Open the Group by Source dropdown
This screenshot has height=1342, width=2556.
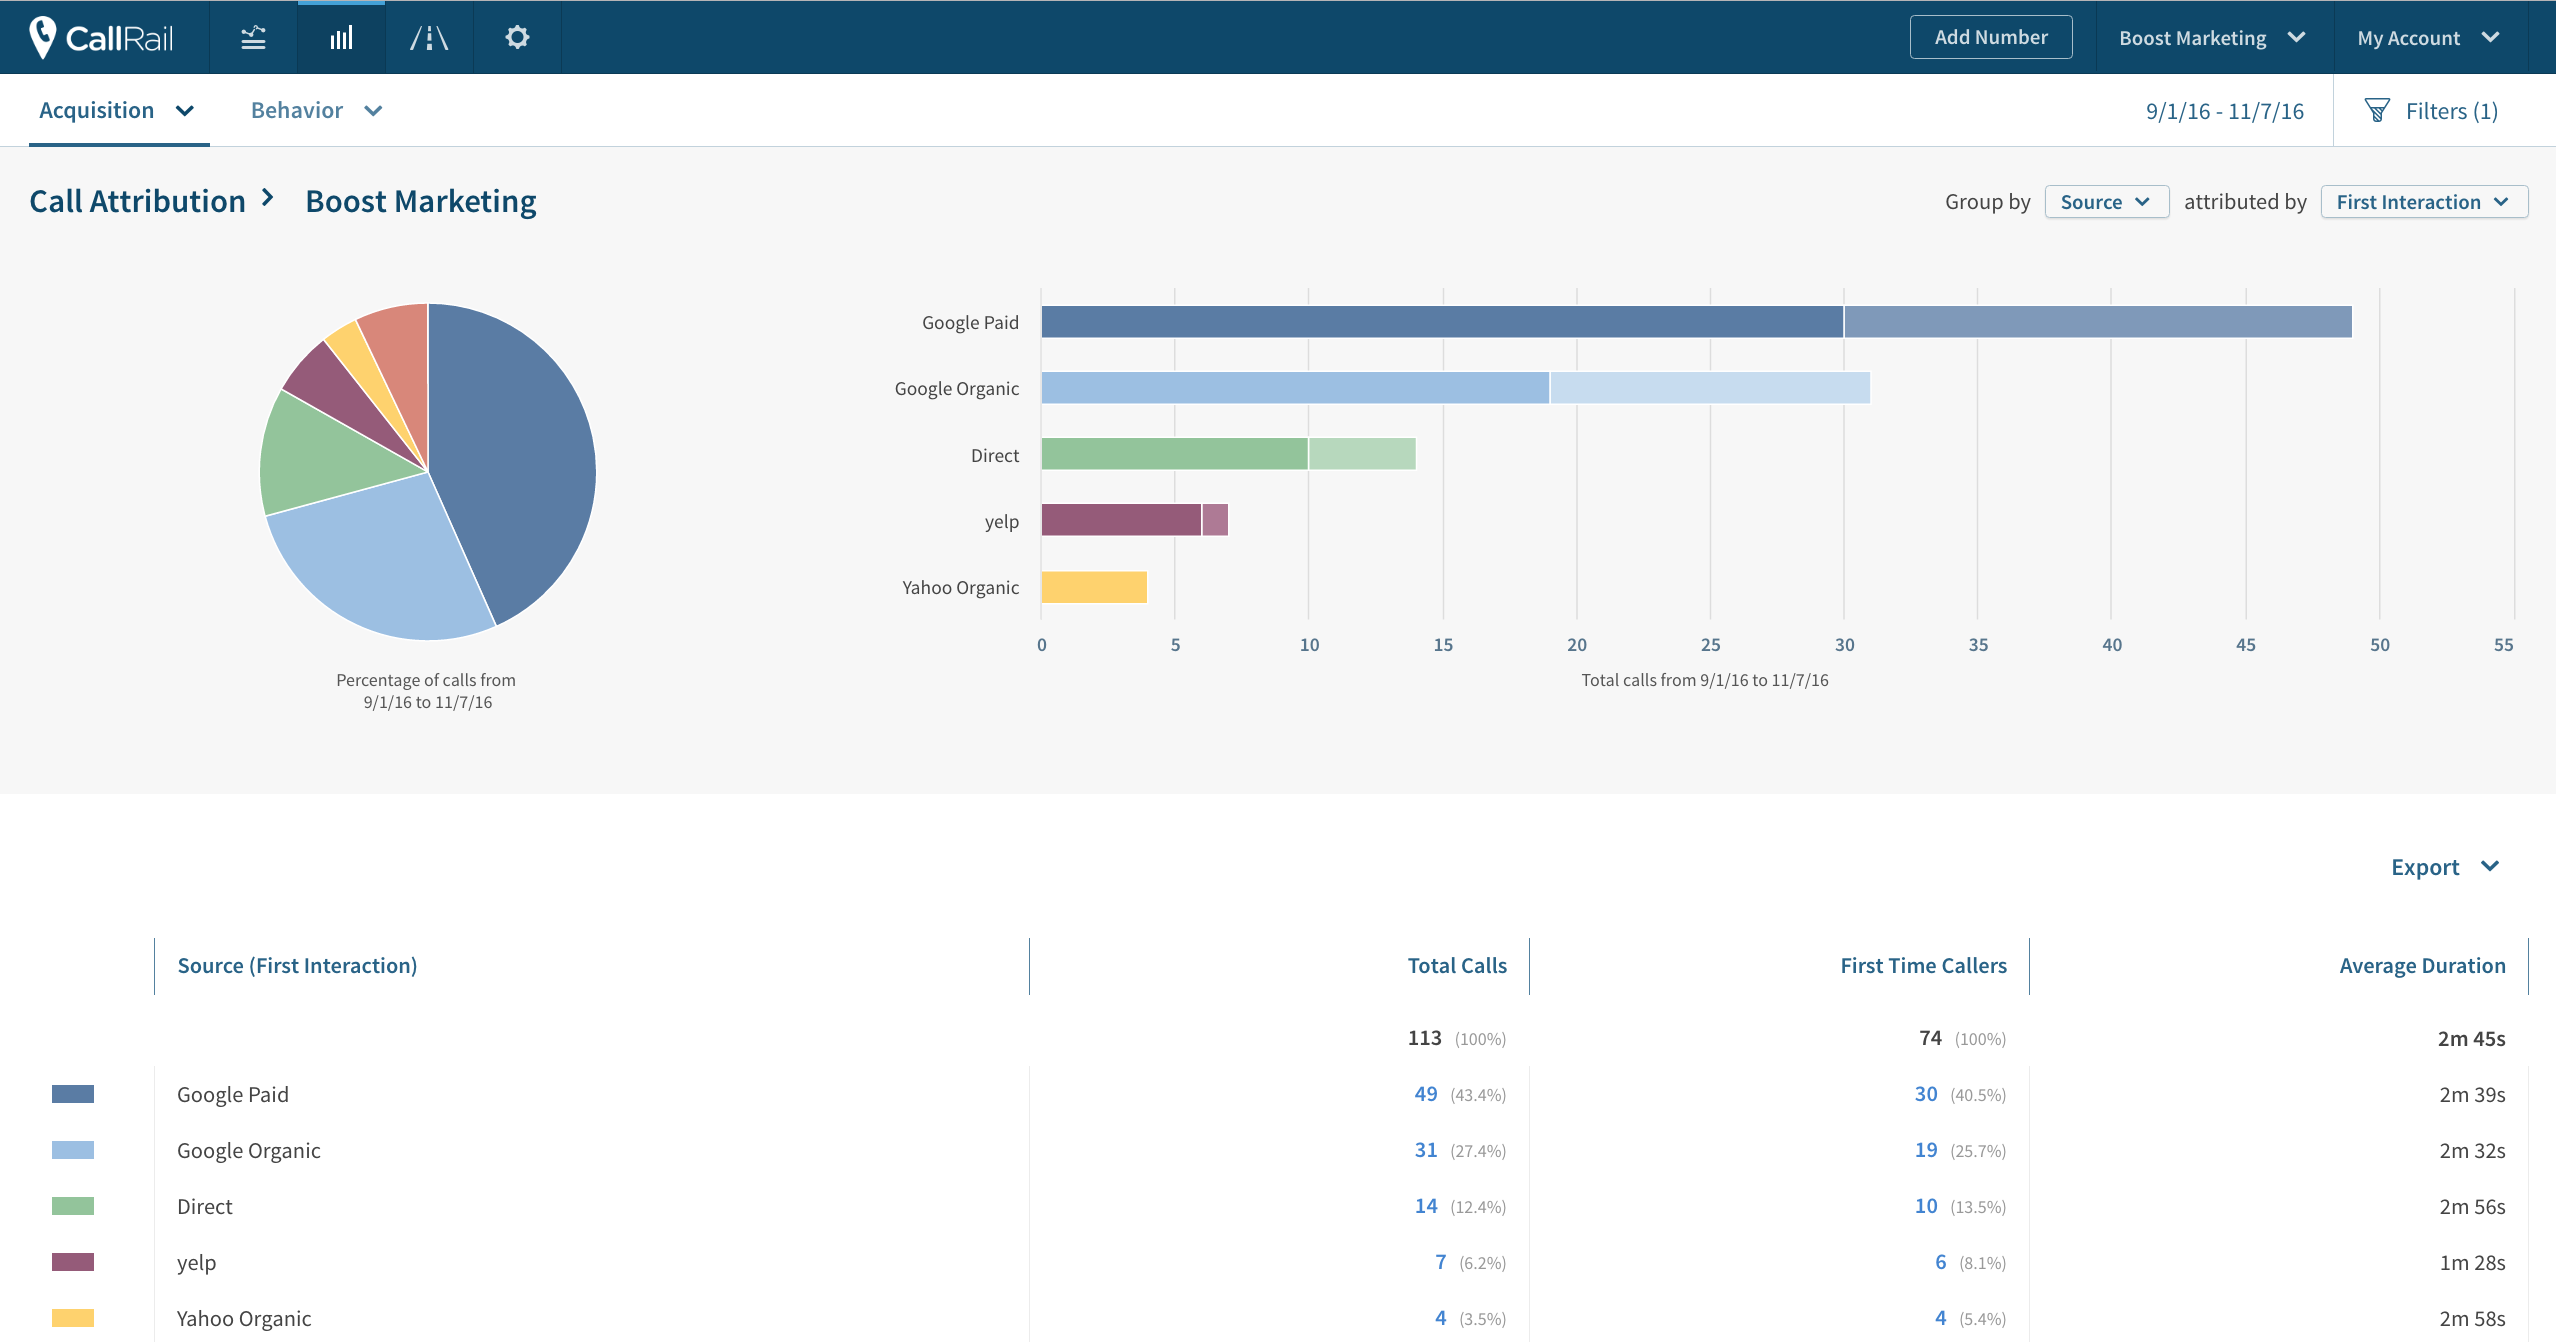point(2106,201)
